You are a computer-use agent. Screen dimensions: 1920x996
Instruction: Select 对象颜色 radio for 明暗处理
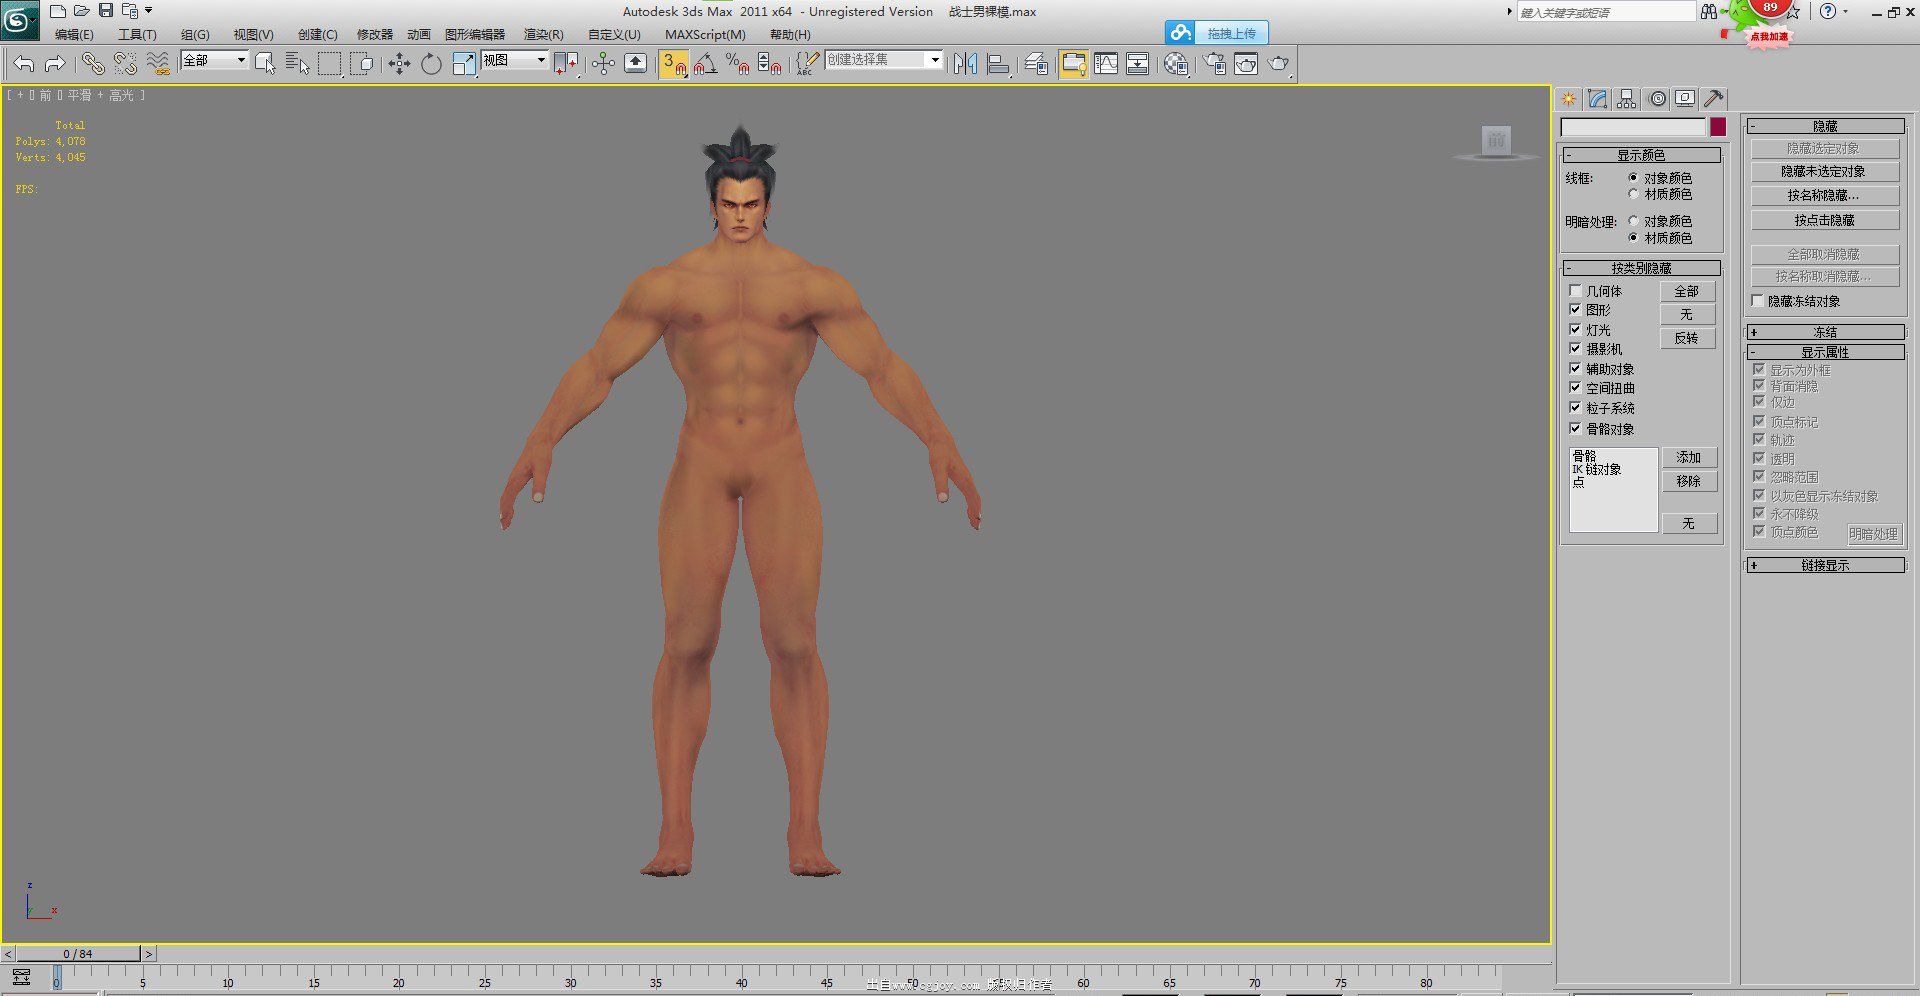[1634, 221]
